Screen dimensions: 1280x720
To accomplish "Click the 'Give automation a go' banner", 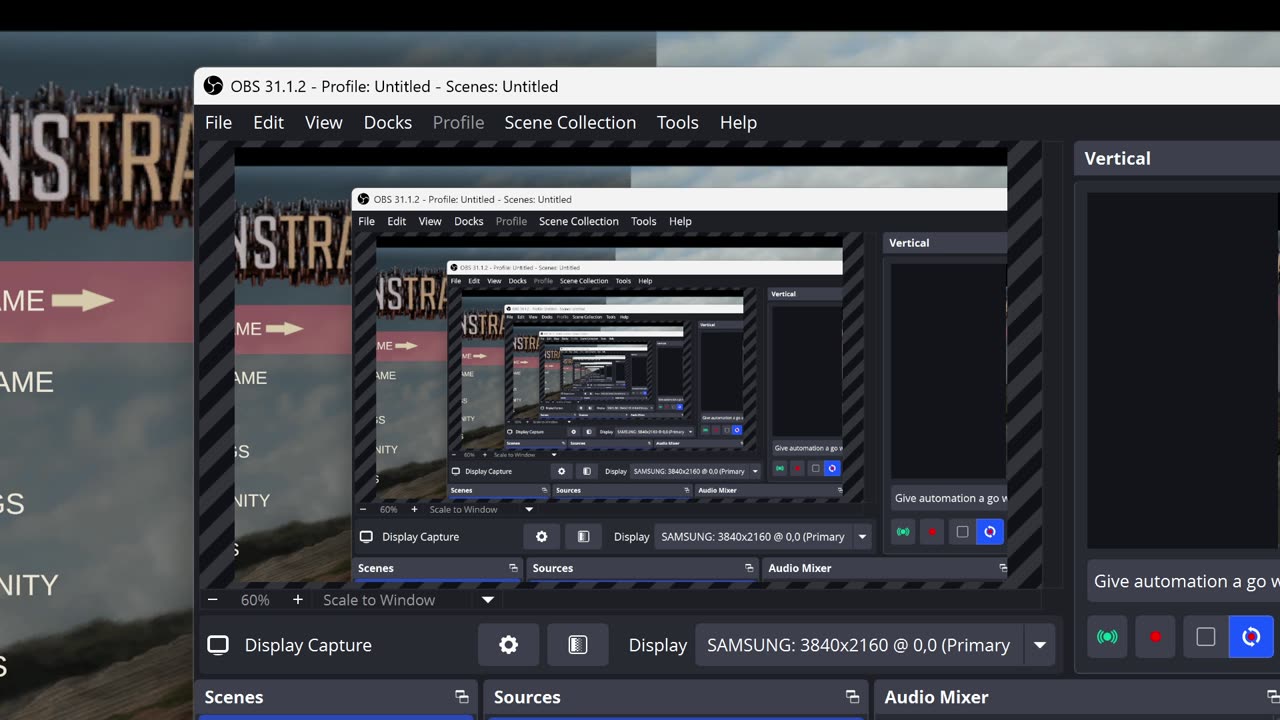I will (x=1183, y=581).
